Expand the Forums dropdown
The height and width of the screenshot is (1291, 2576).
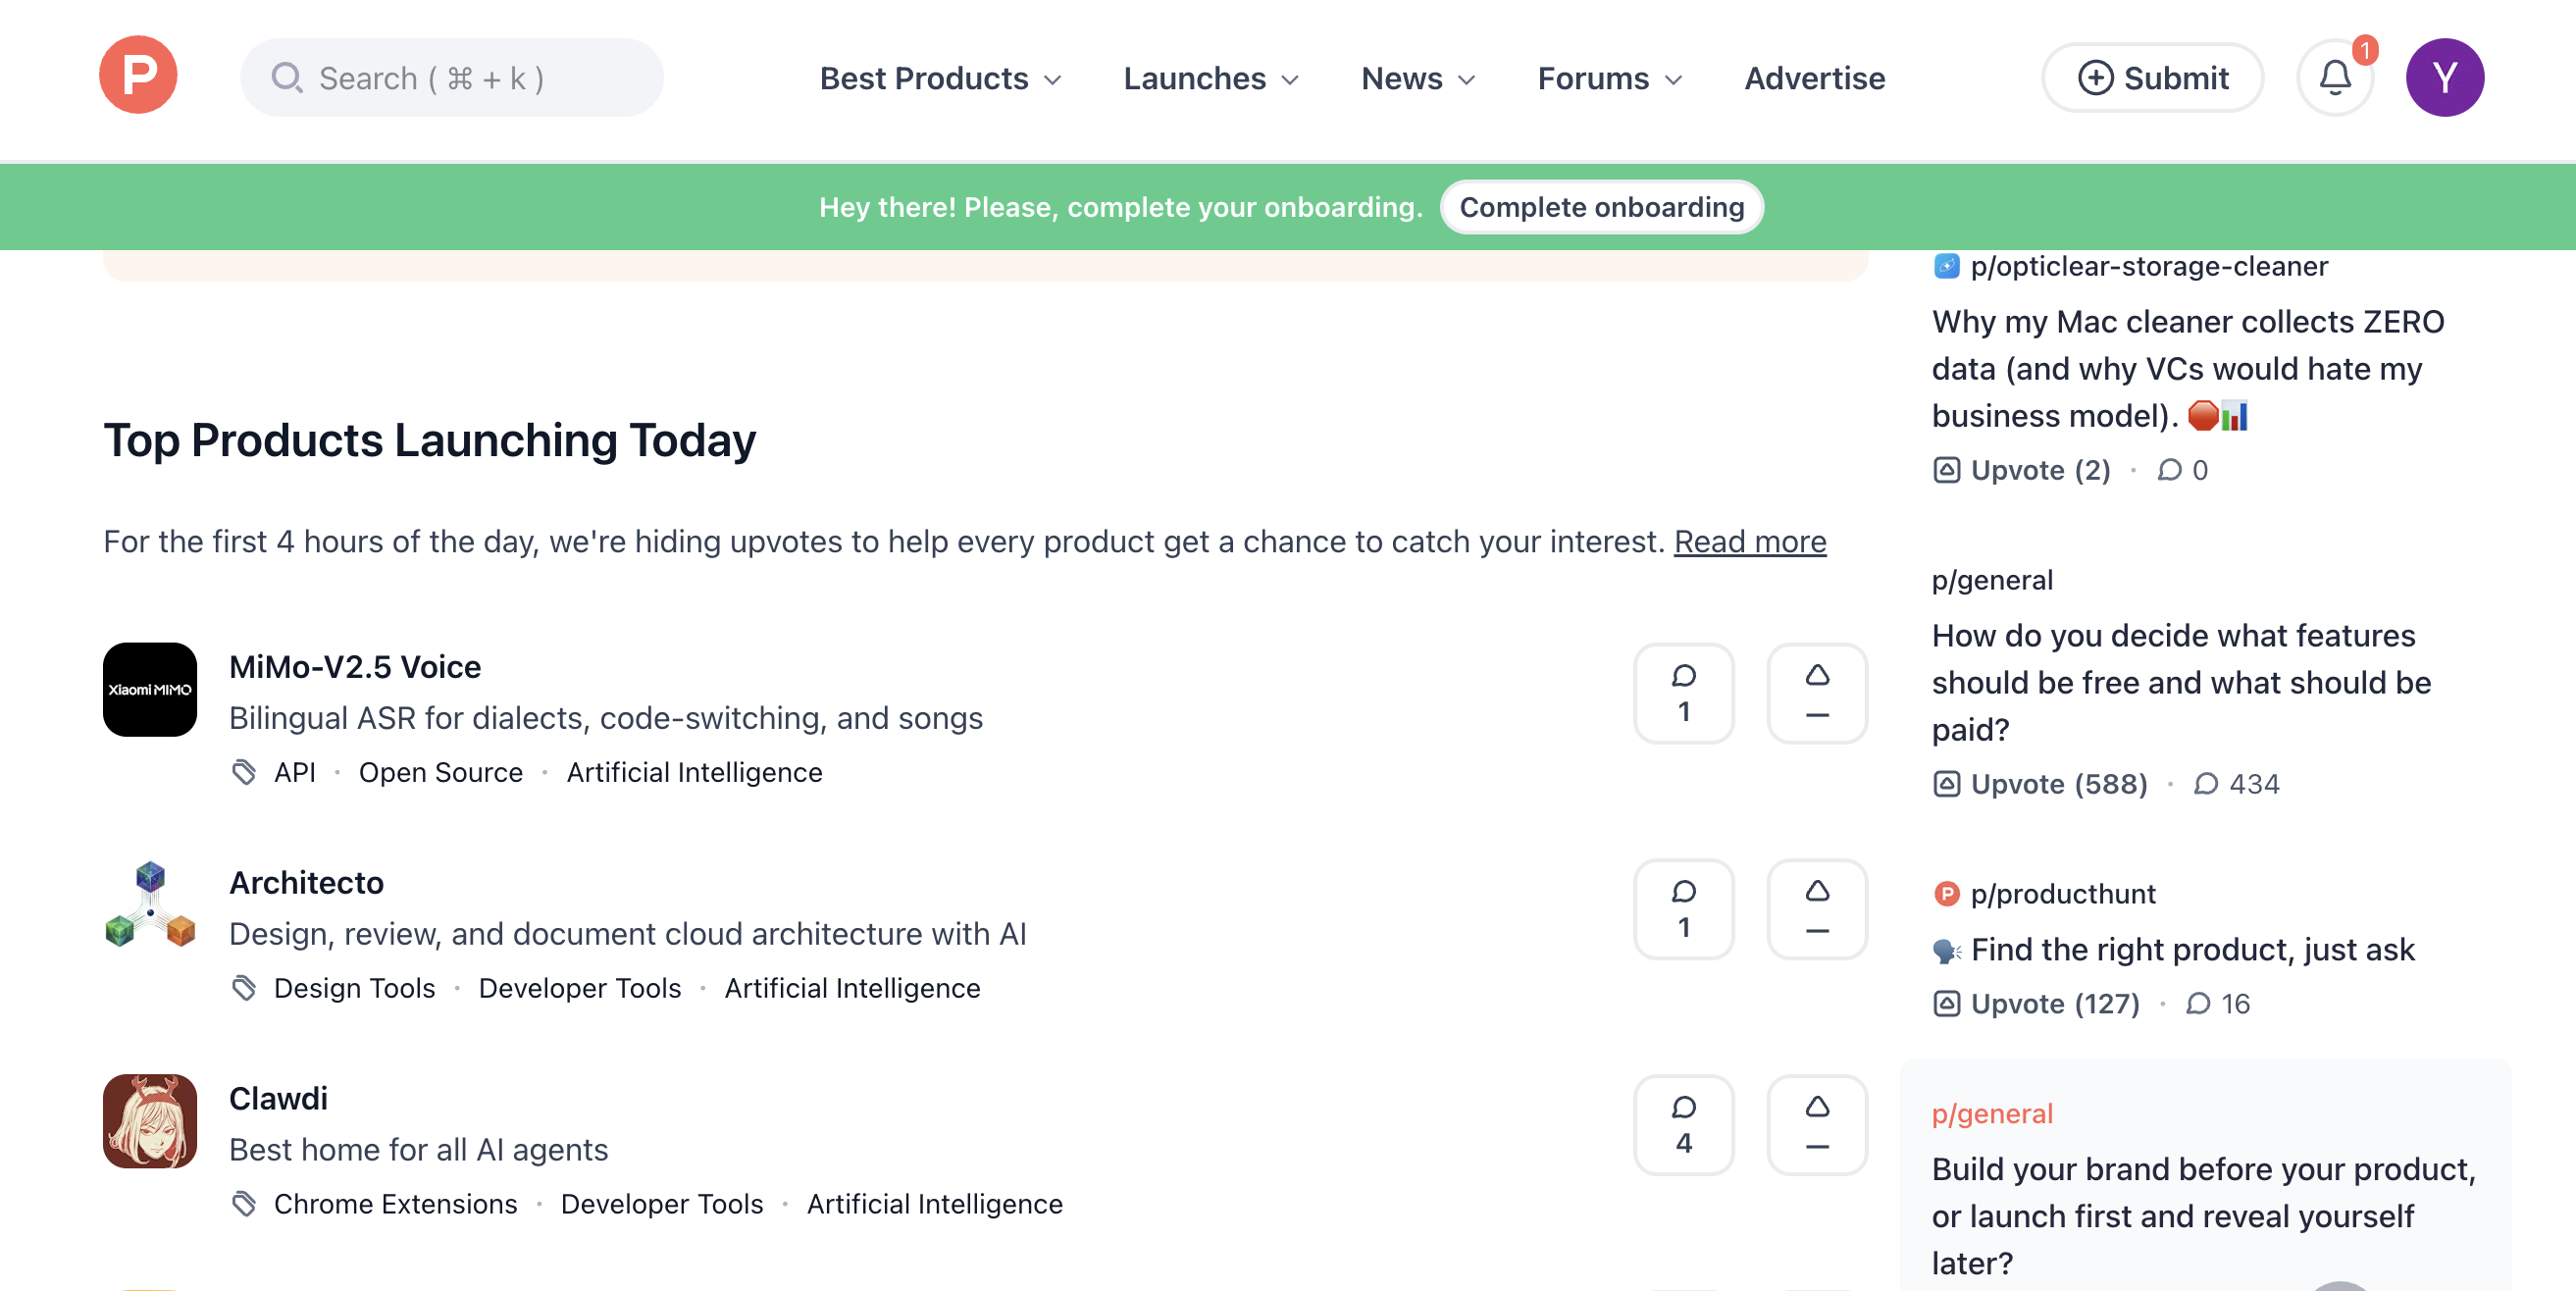[1609, 78]
